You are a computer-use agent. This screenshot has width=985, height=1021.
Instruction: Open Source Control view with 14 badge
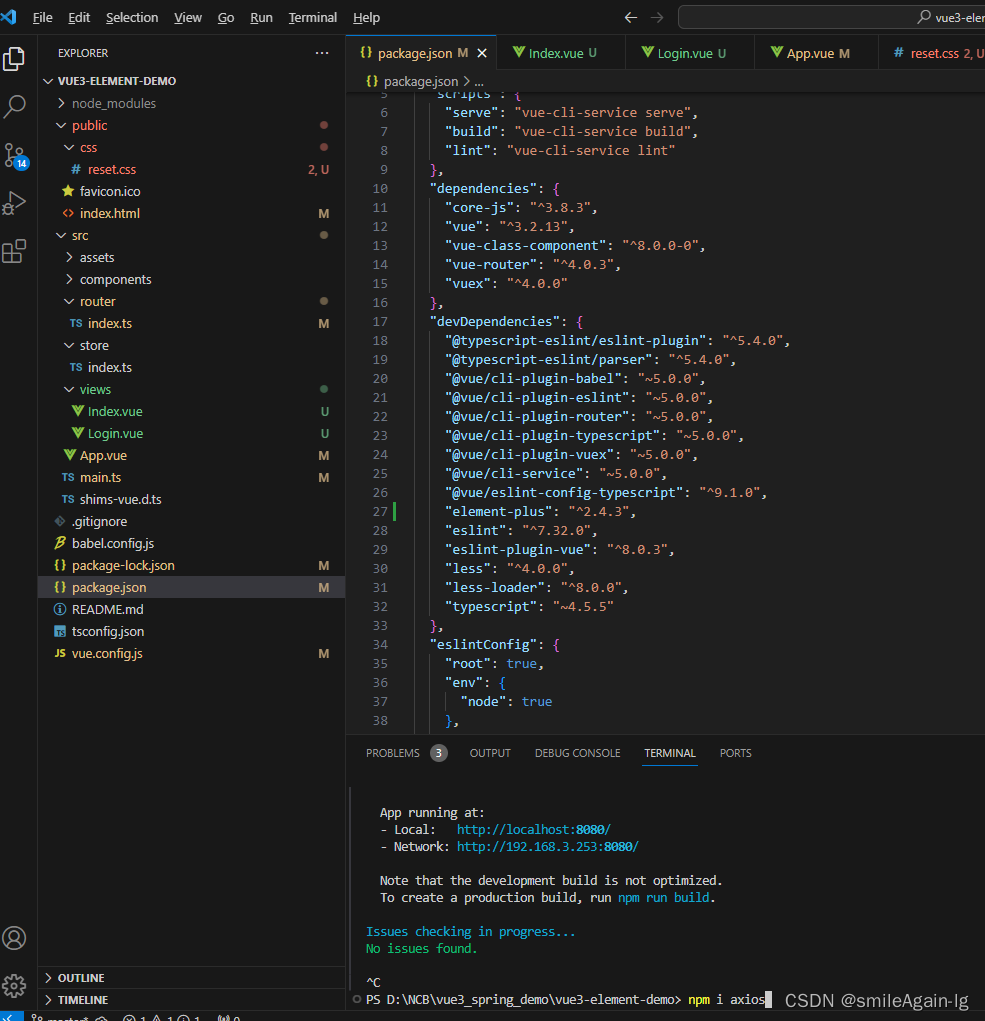click(x=15, y=155)
